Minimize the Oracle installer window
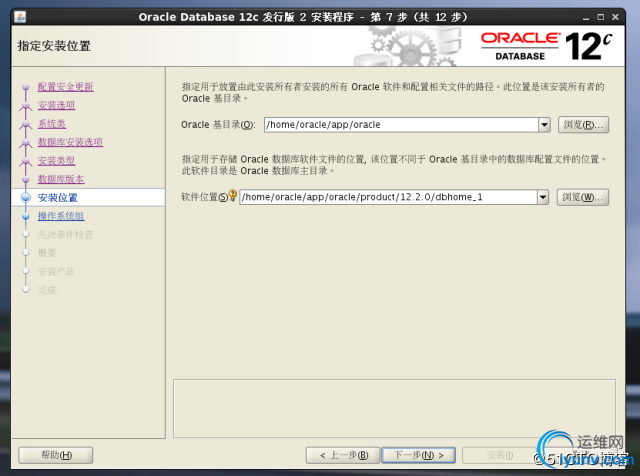The height and width of the screenshot is (476, 640). coord(586,17)
